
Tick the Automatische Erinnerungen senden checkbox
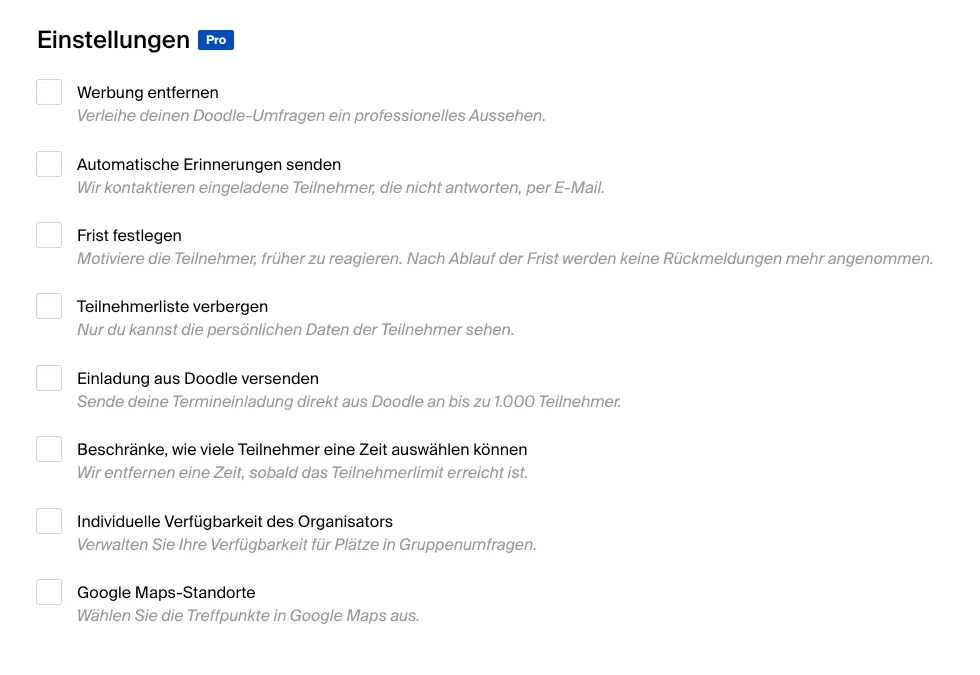(x=49, y=164)
